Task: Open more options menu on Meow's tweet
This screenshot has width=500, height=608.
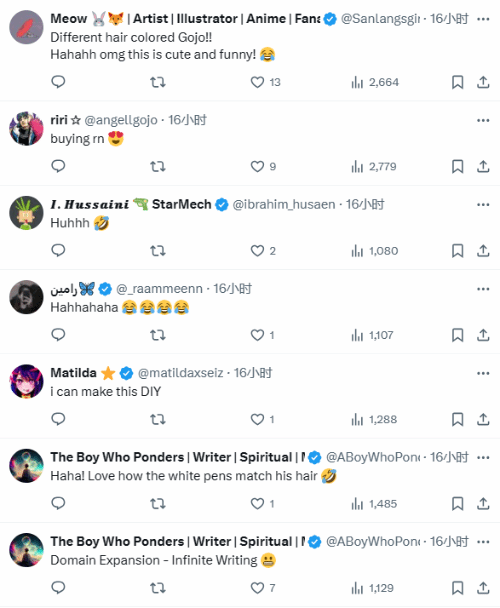Action: [x=483, y=19]
